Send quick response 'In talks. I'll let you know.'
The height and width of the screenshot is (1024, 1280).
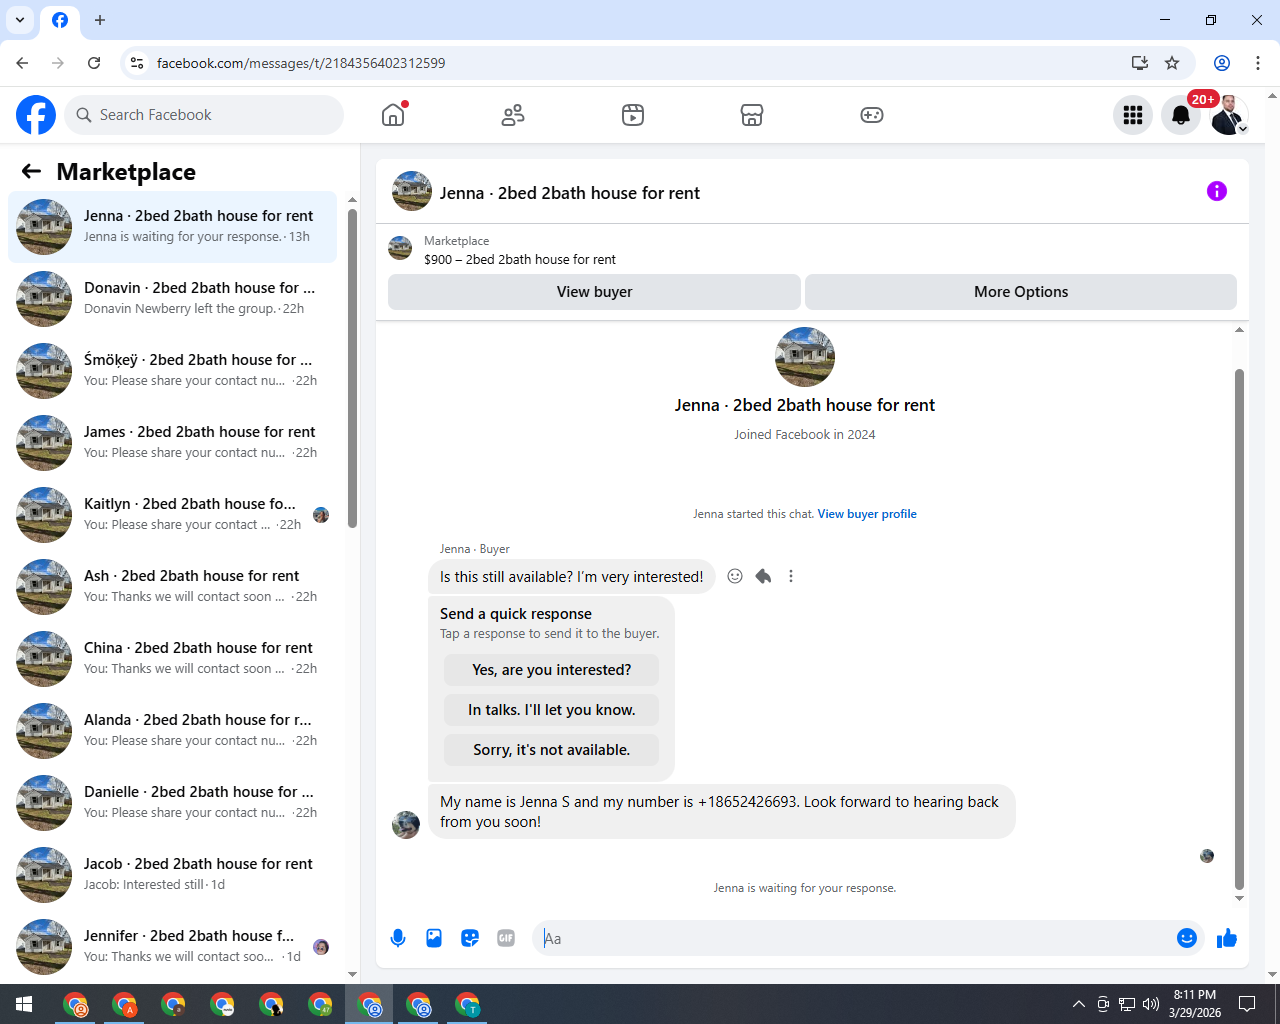(552, 710)
